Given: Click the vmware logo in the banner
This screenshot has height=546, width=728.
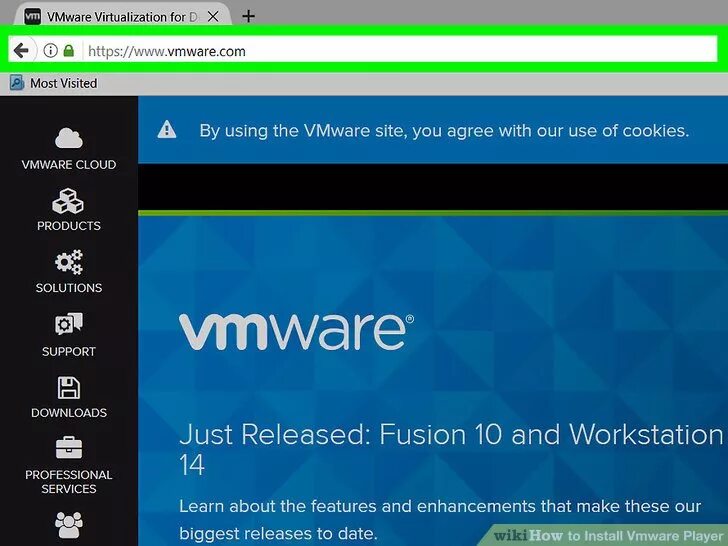Looking at the screenshot, I should [x=296, y=332].
